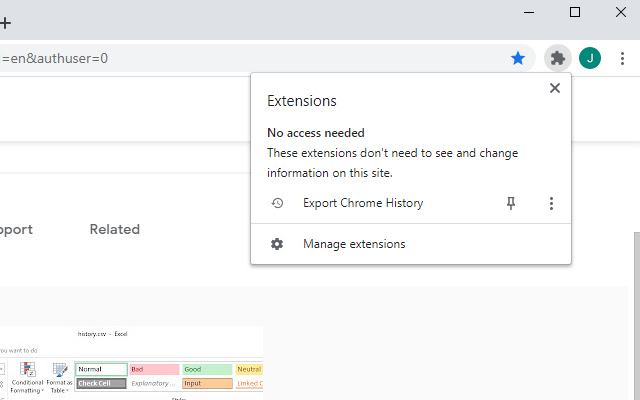Close the Extensions popup
640x400 pixels.
click(x=555, y=88)
